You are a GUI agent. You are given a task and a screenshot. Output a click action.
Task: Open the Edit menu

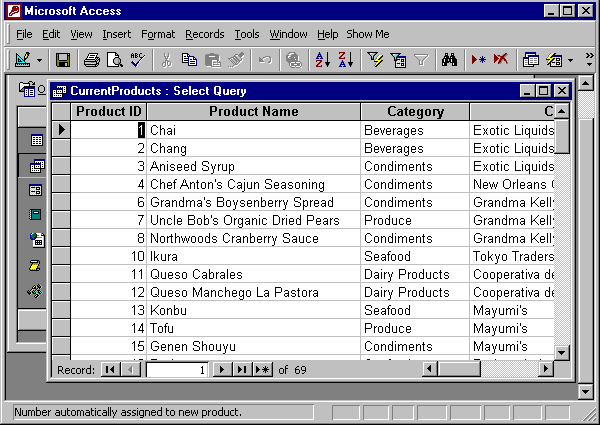point(51,34)
